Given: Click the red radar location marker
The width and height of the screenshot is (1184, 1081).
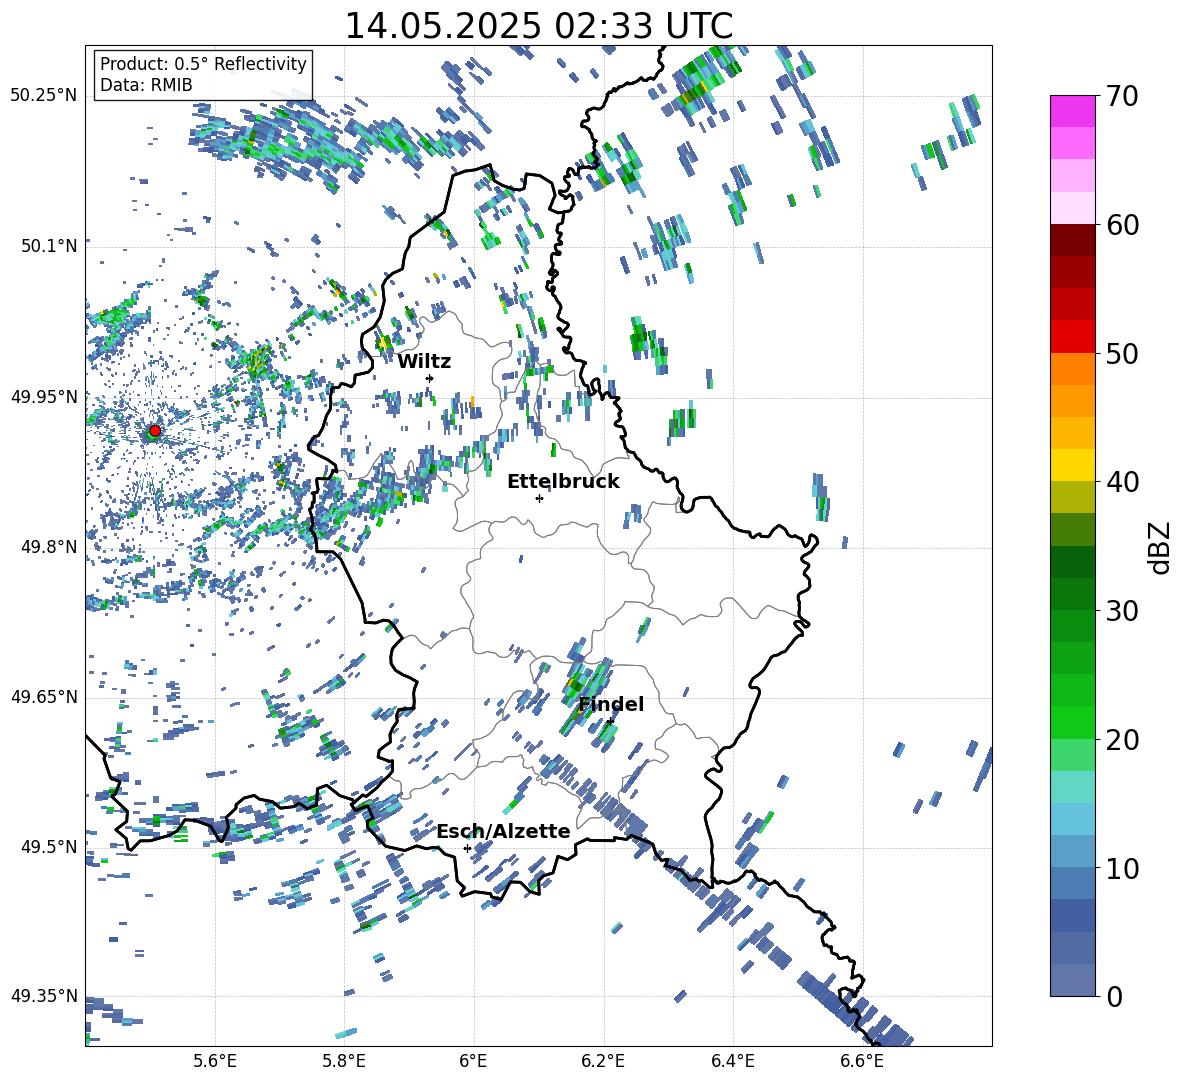Looking at the screenshot, I should point(155,431).
